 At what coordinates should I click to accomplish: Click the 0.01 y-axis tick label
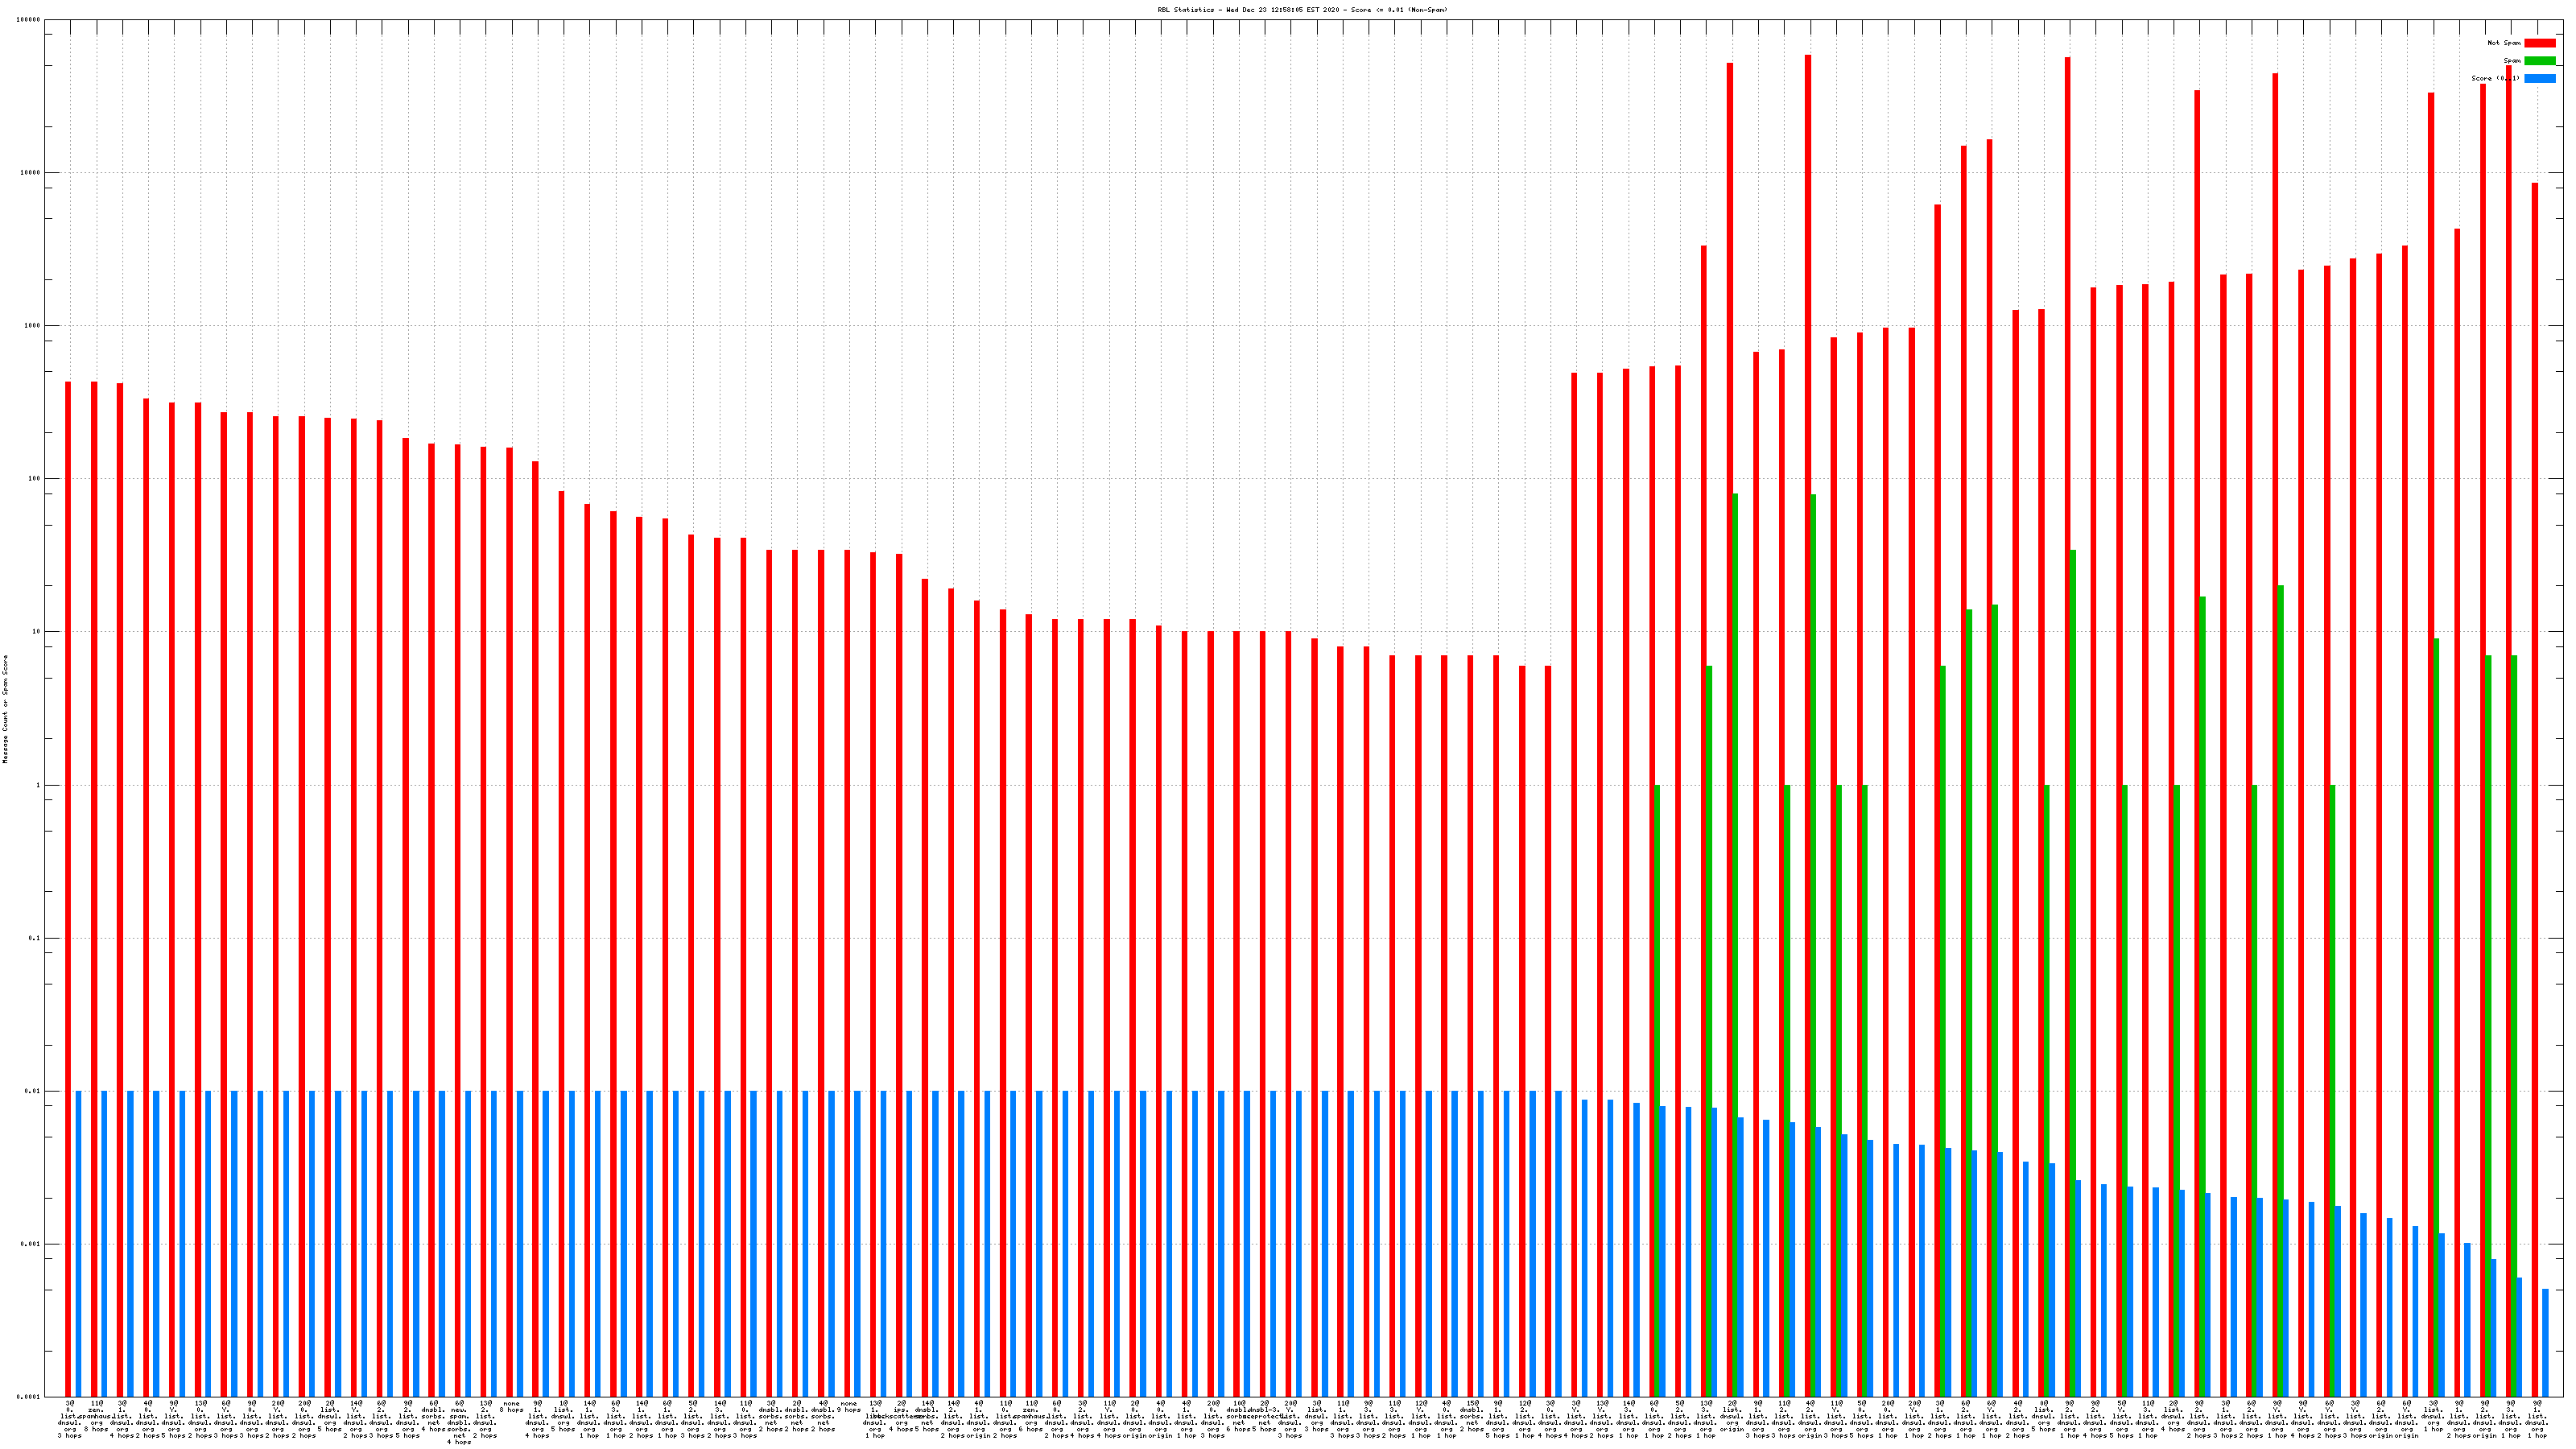(x=33, y=1092)
